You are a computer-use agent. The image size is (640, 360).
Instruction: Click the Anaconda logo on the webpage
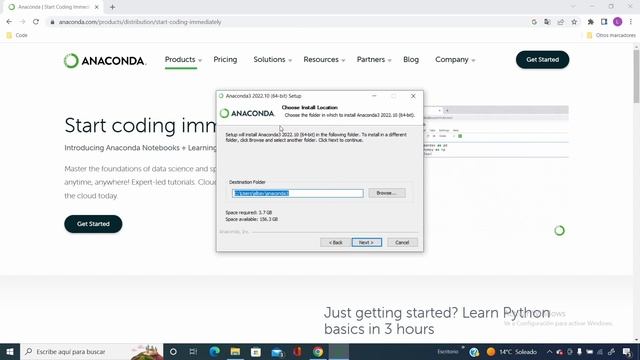click(x=104, y=60)
